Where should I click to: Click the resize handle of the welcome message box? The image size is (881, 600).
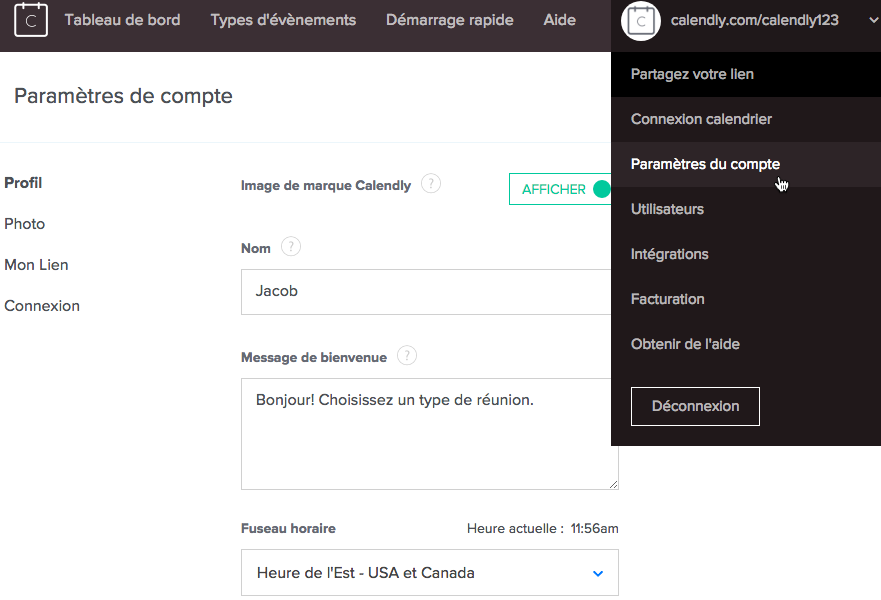613,484
